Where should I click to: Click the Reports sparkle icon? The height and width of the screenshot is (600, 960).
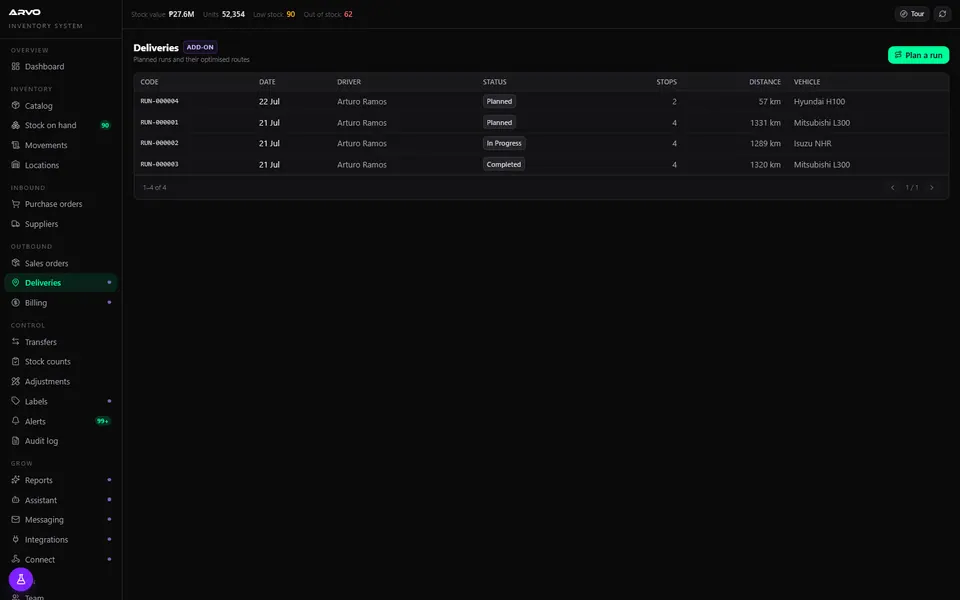click(x=16, y=480)
